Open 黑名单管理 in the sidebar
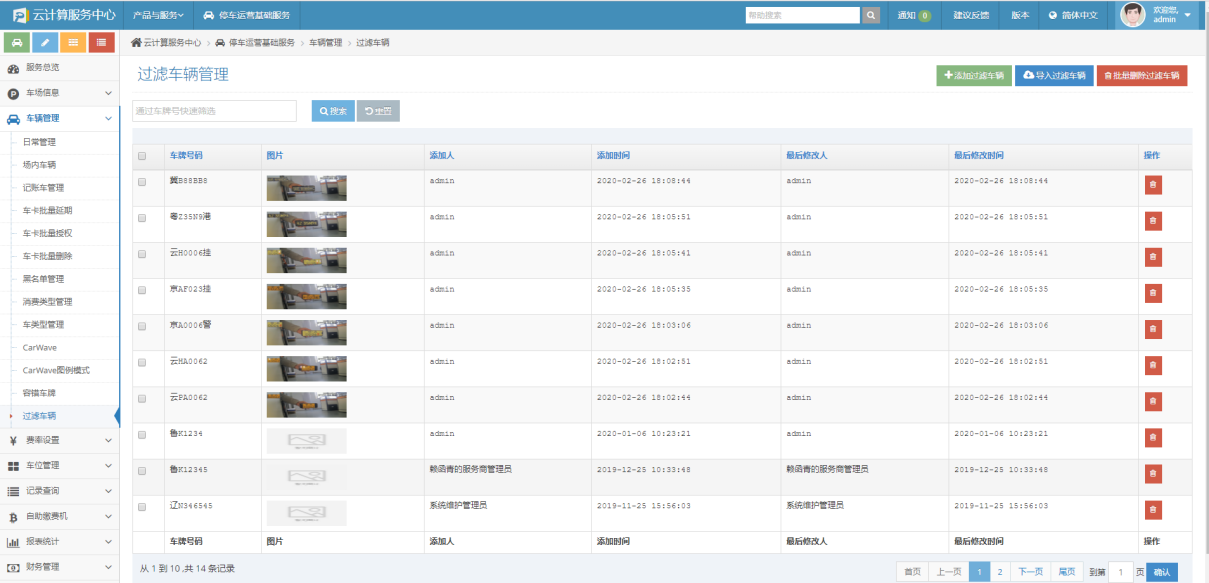 coord(43,279)
